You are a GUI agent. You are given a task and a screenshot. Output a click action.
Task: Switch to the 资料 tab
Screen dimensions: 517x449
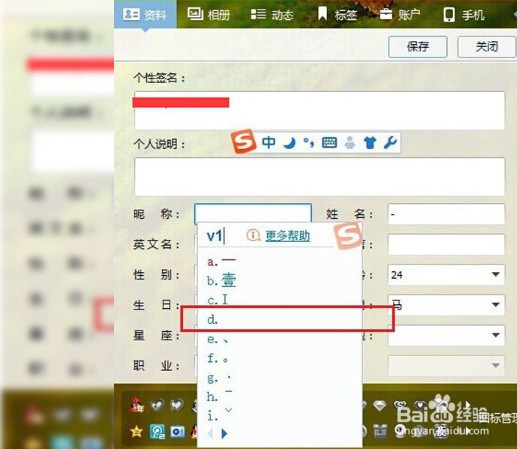145,14
